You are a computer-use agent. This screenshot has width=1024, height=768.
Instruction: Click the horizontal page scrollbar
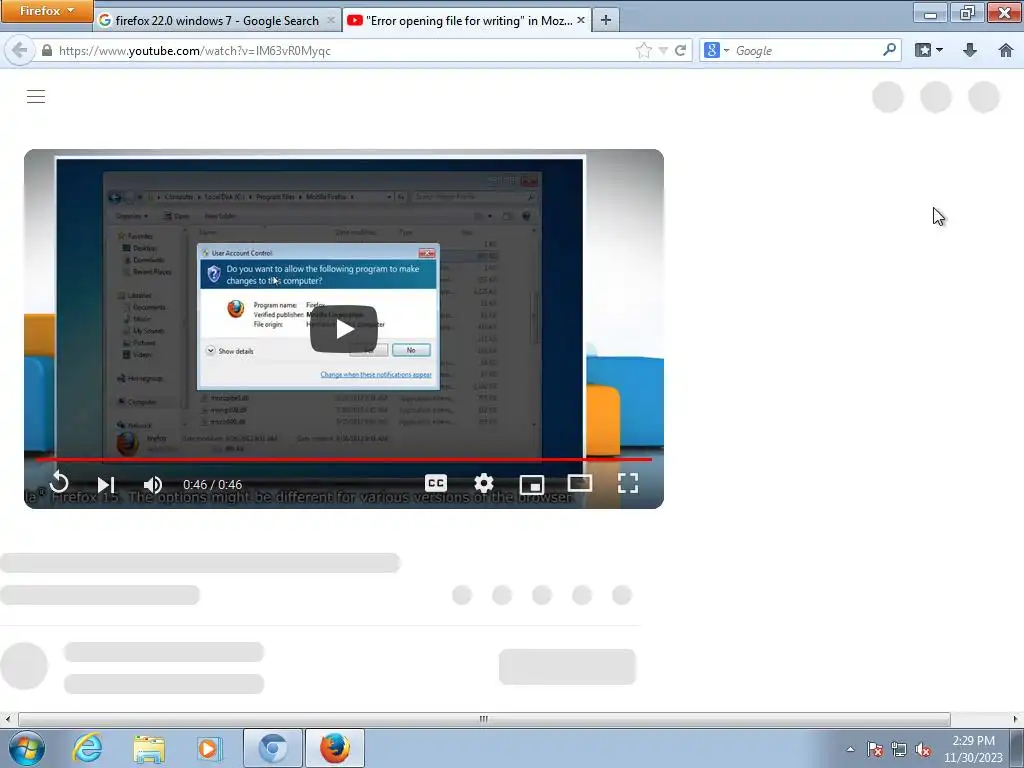tap(484, 719)
